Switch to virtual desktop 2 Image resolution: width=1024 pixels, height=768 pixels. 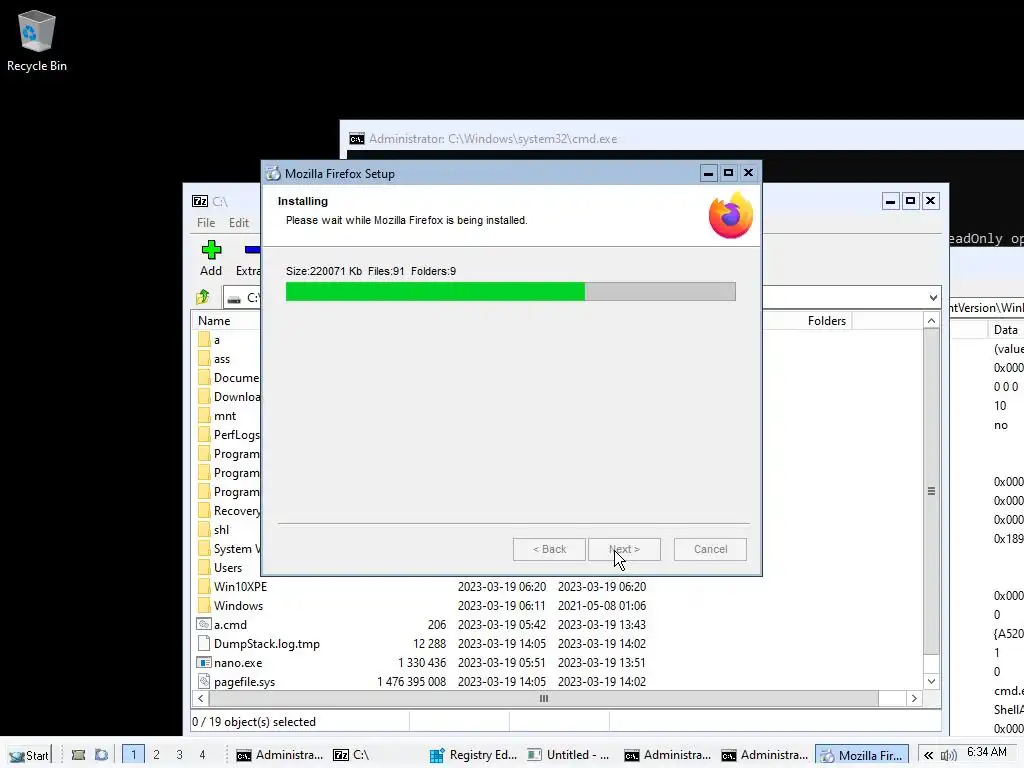click(x=156, y=755)
